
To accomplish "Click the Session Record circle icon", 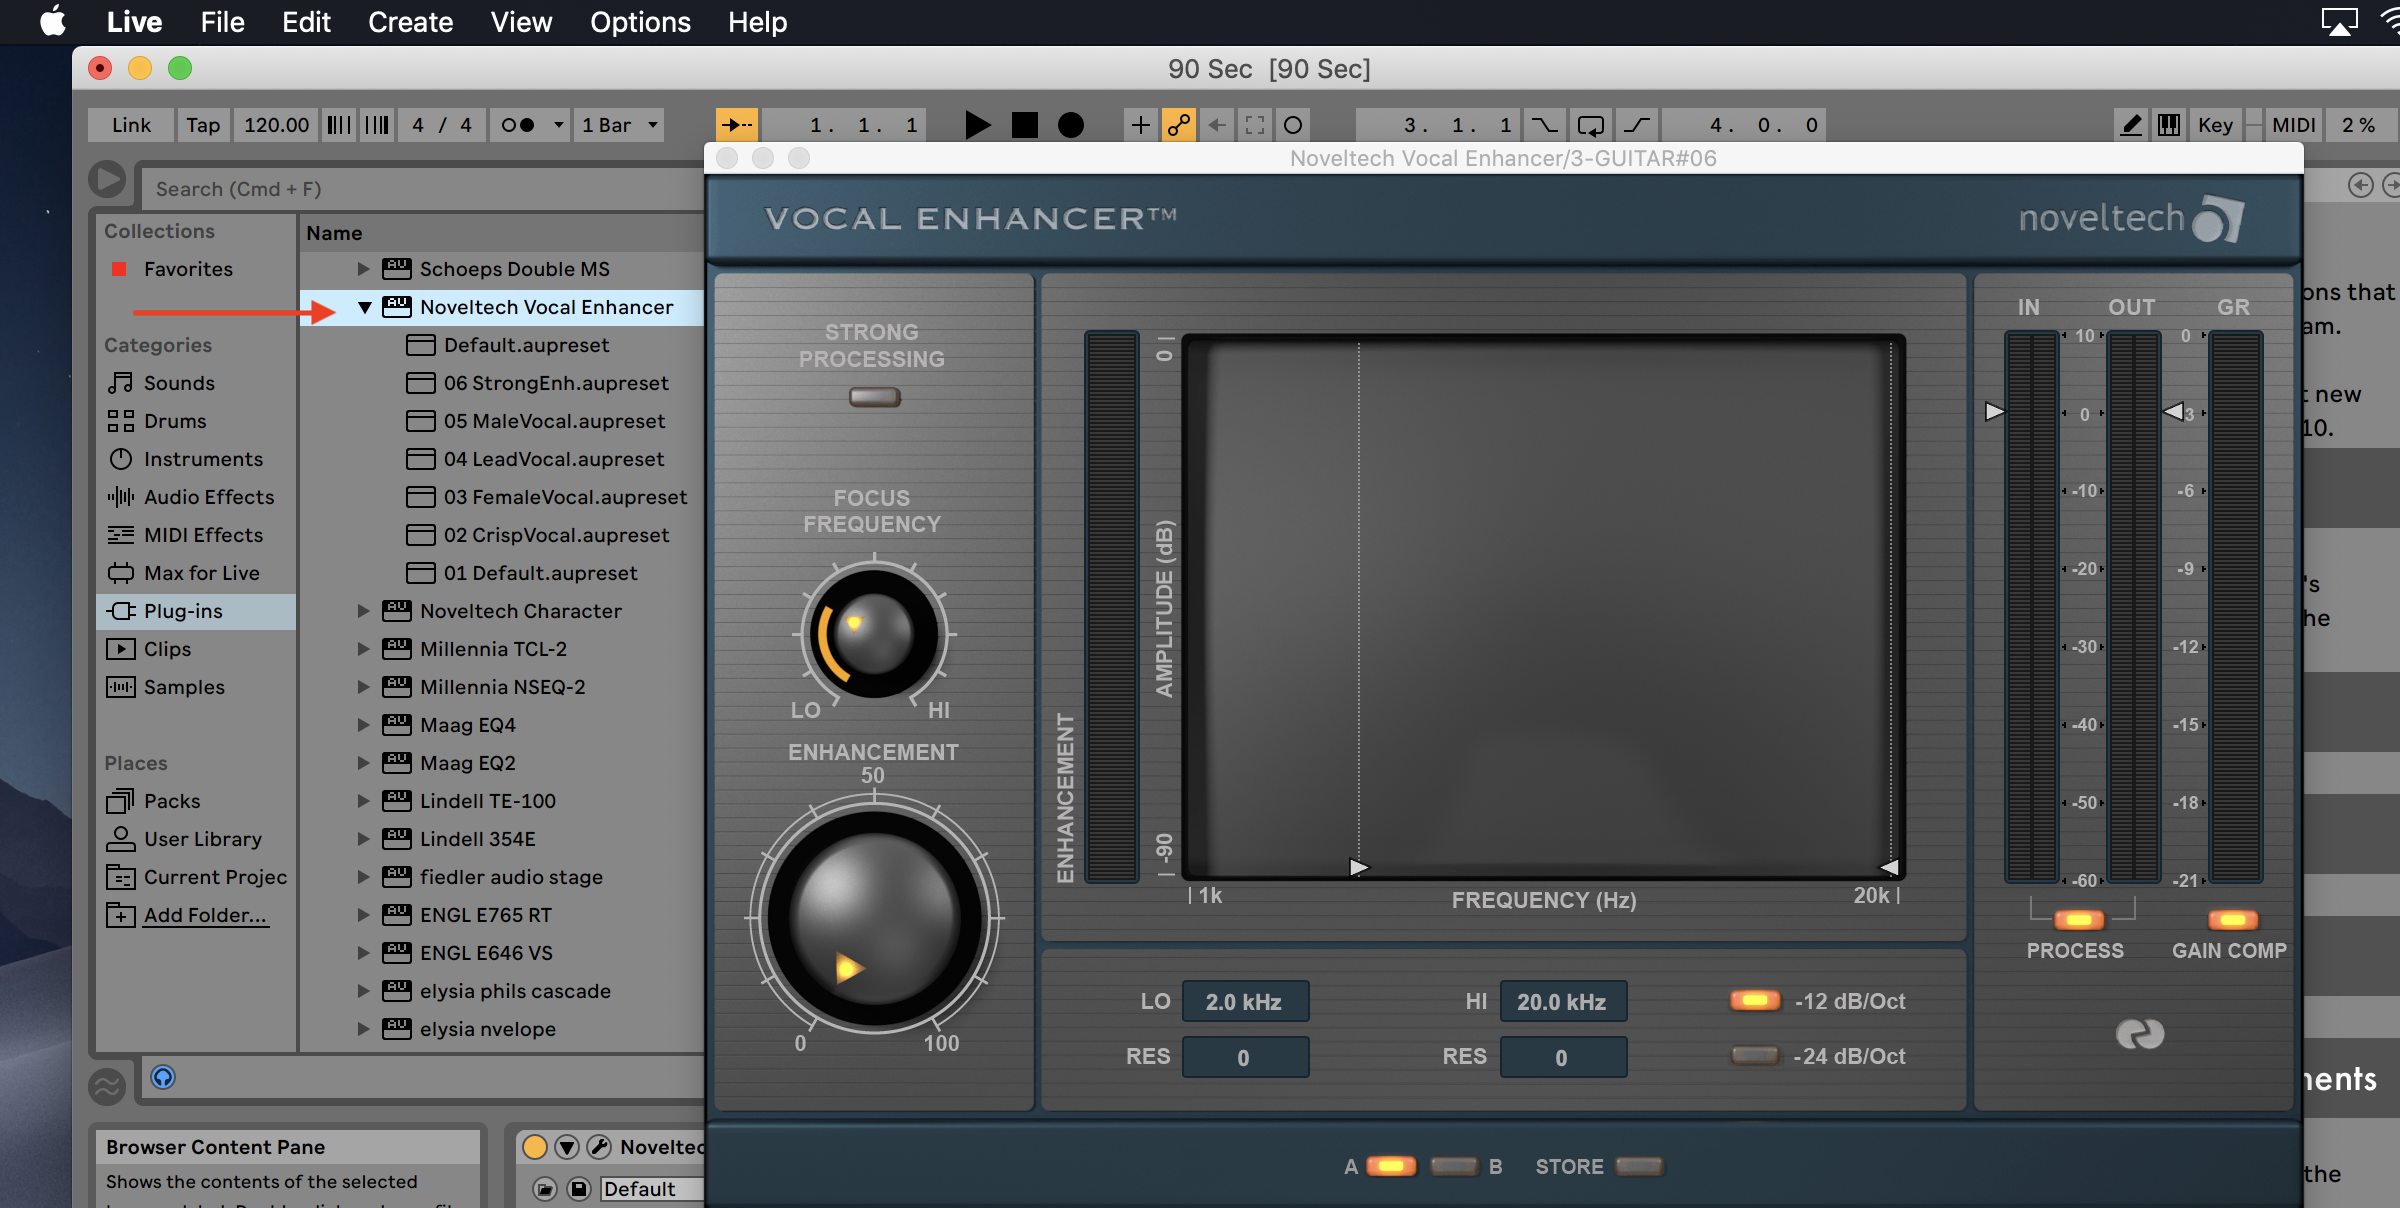I will (x=1292, y=125).
